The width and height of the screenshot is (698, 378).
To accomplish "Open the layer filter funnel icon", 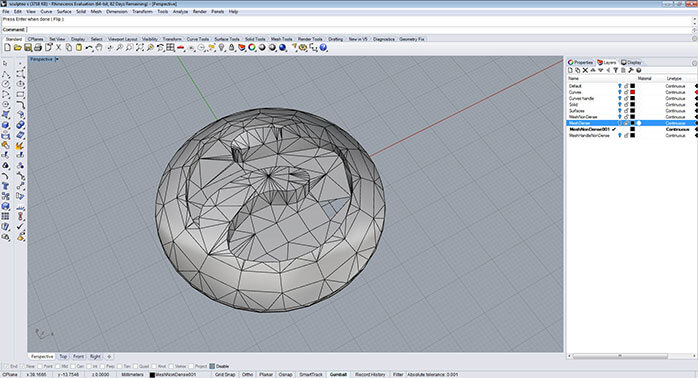I will coord(616,70).
